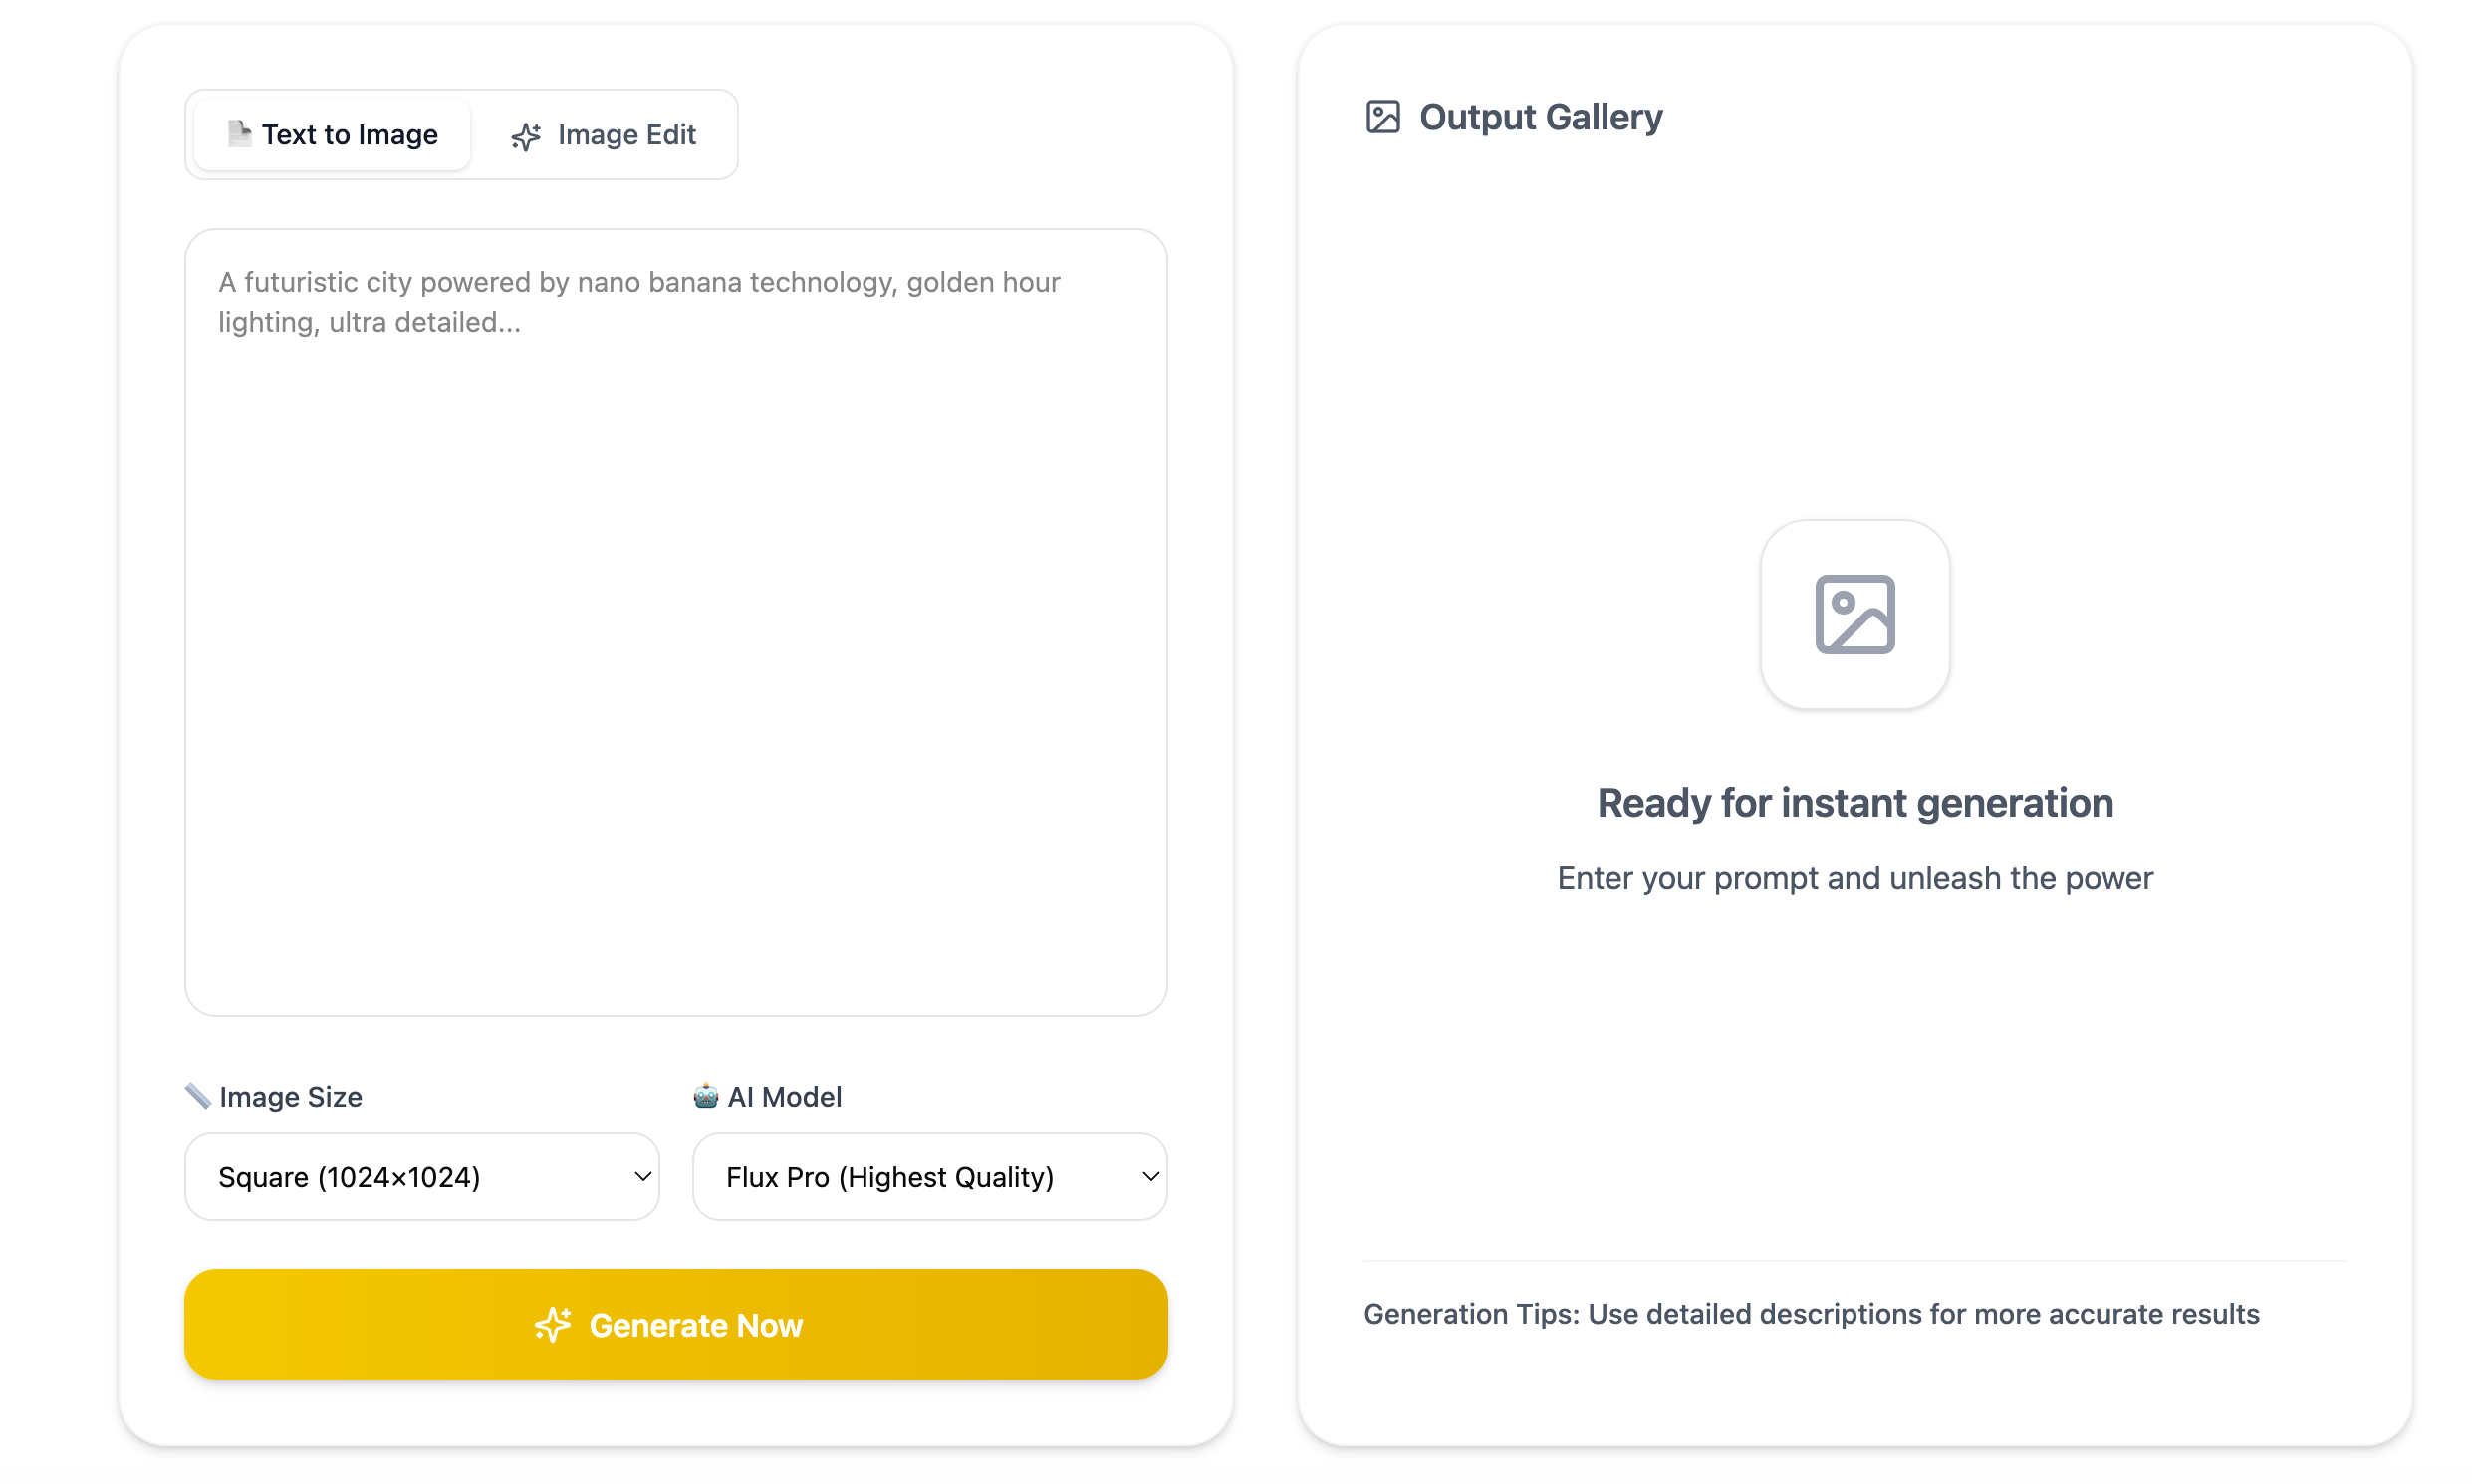Image resolution: width=2472 pixels, height=1484 pixels.
Task: Click the Output Gallery heading
Action: pos(1540,117)
